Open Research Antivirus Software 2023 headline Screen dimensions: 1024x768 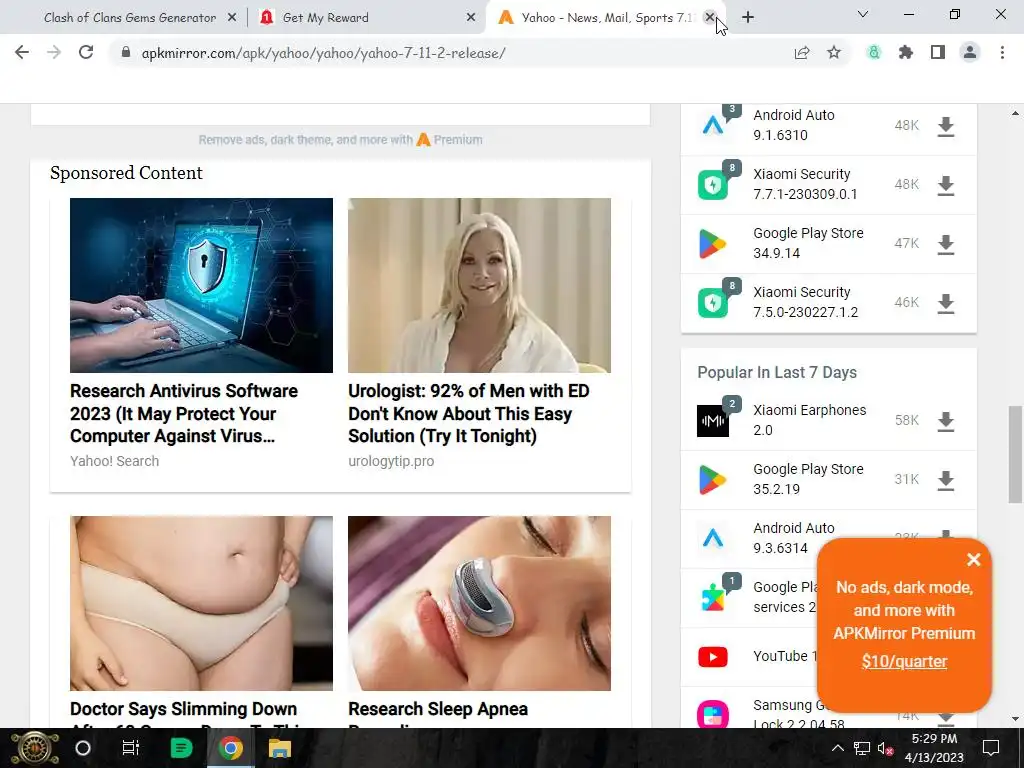point(184,413)
